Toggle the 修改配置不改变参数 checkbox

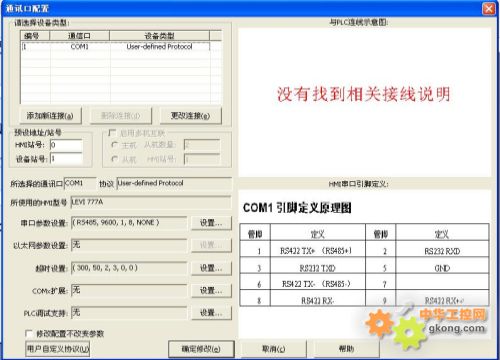[x=29, y=333]
